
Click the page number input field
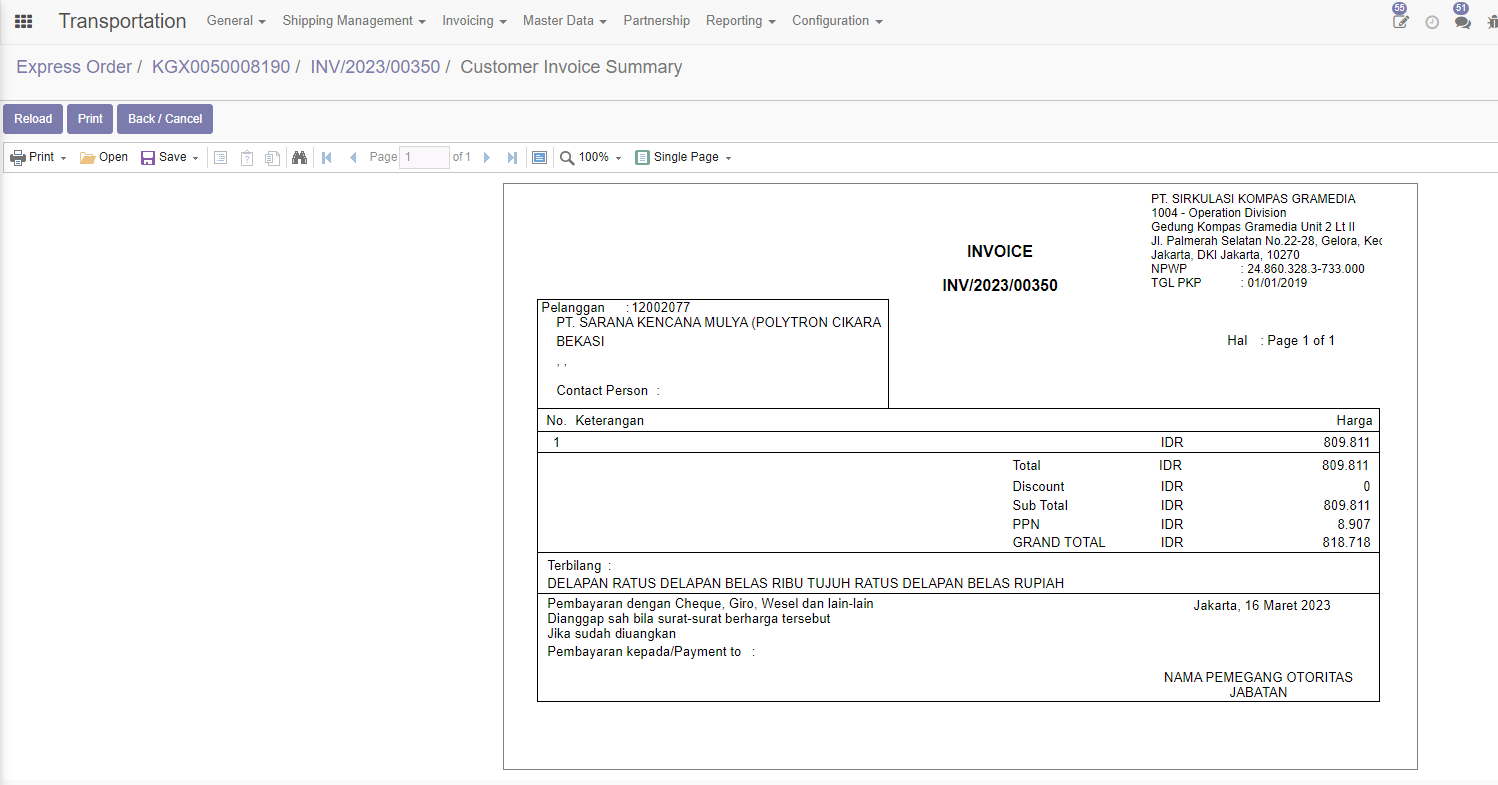[x=424, y=157]
